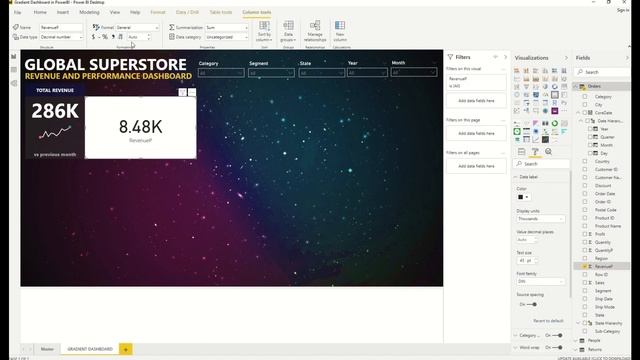The height and width of the screenshot is (360, 640).
Task: Create a New column from the ribbon
Action: tap(340, 31)
